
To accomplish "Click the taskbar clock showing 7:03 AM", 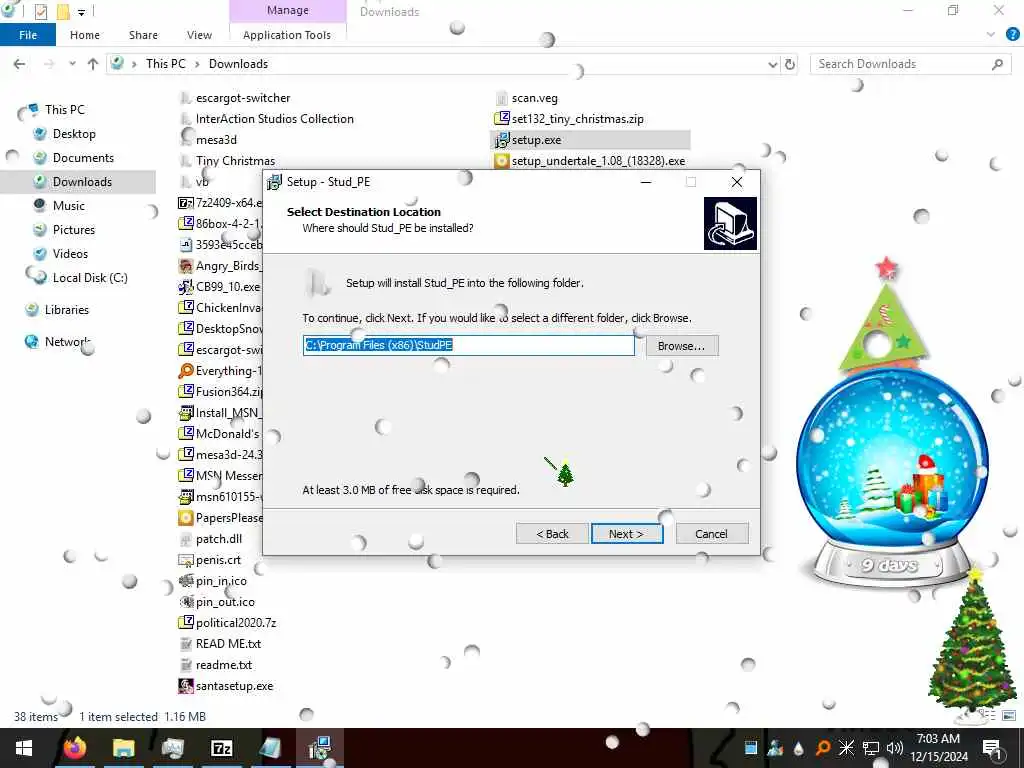I will [x=938, y=748].
